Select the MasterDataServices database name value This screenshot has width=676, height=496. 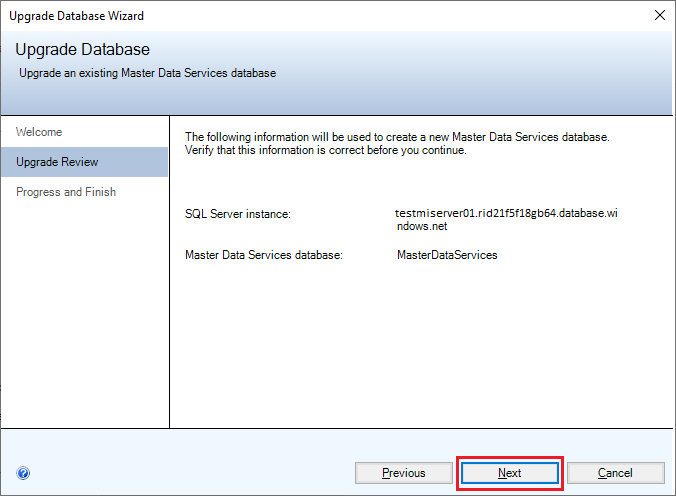[447, 255]
